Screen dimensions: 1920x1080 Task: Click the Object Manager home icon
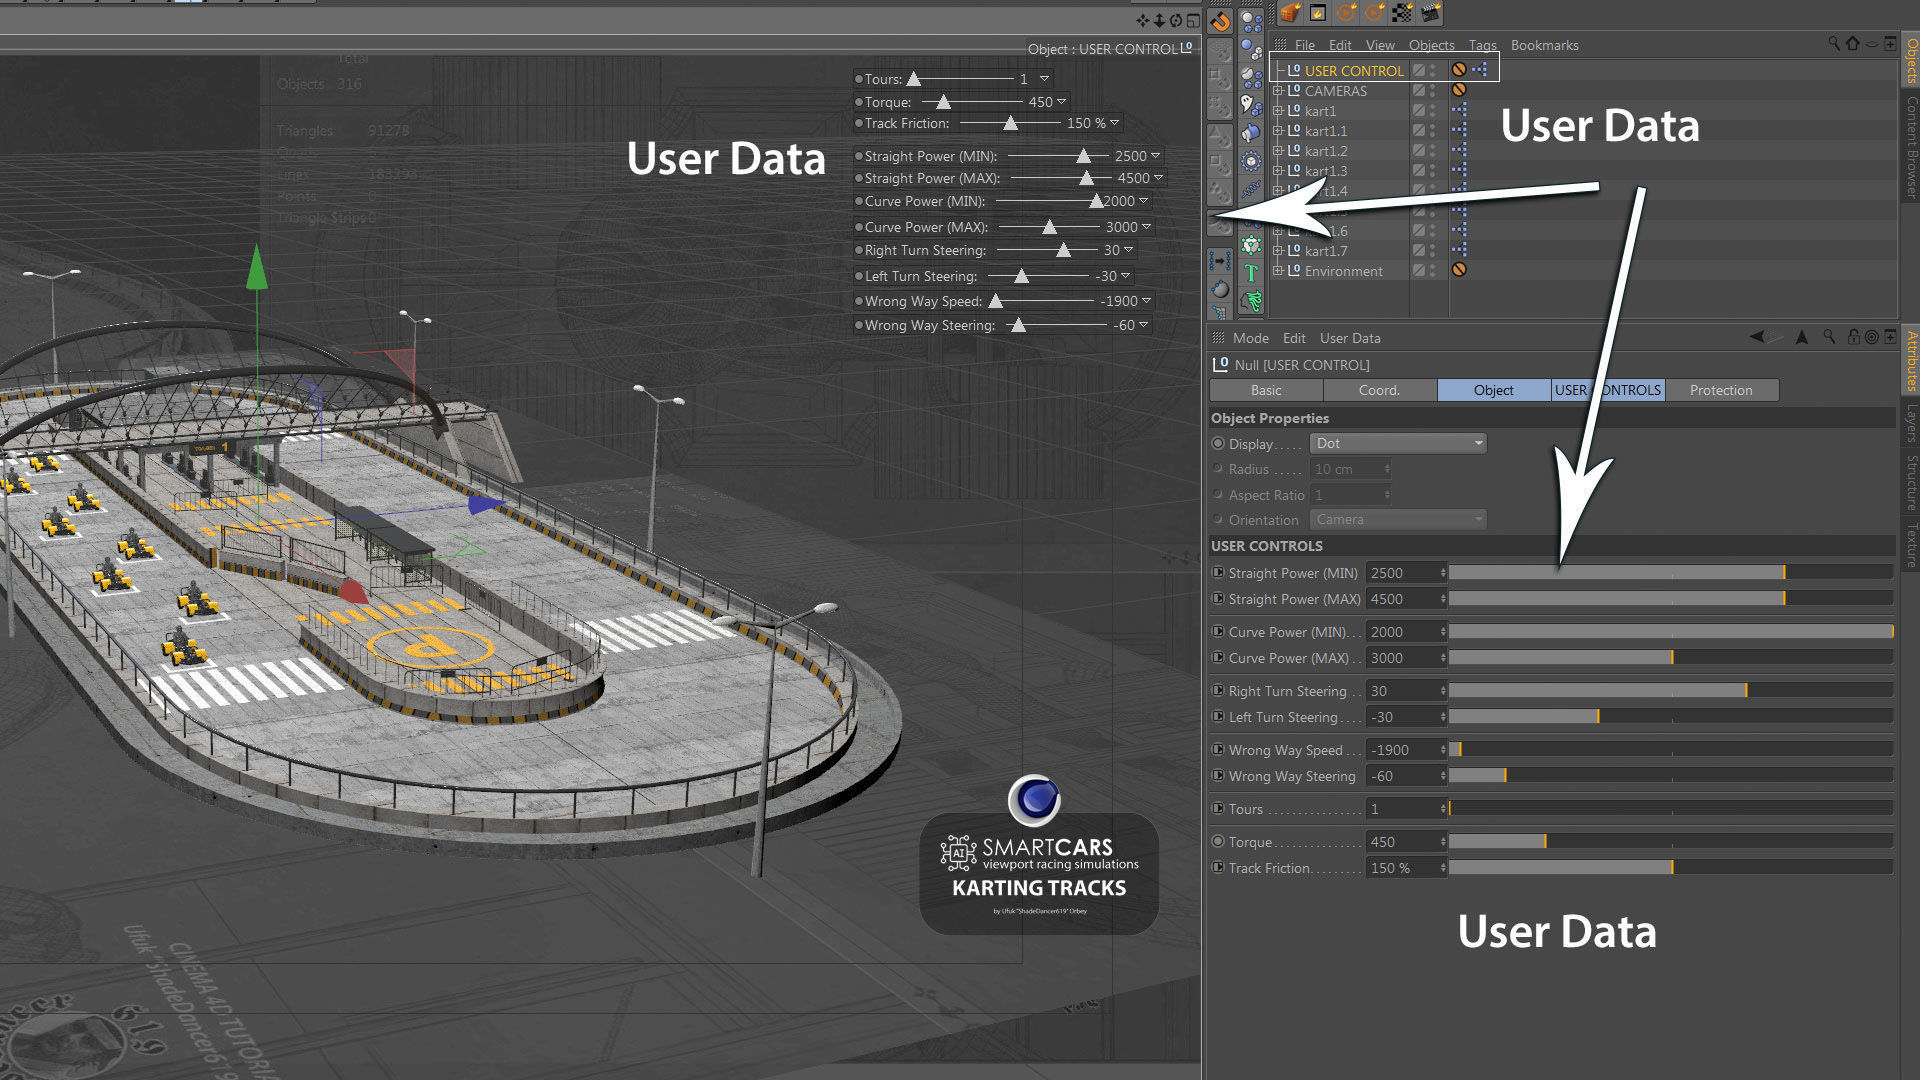point(1852,44)
